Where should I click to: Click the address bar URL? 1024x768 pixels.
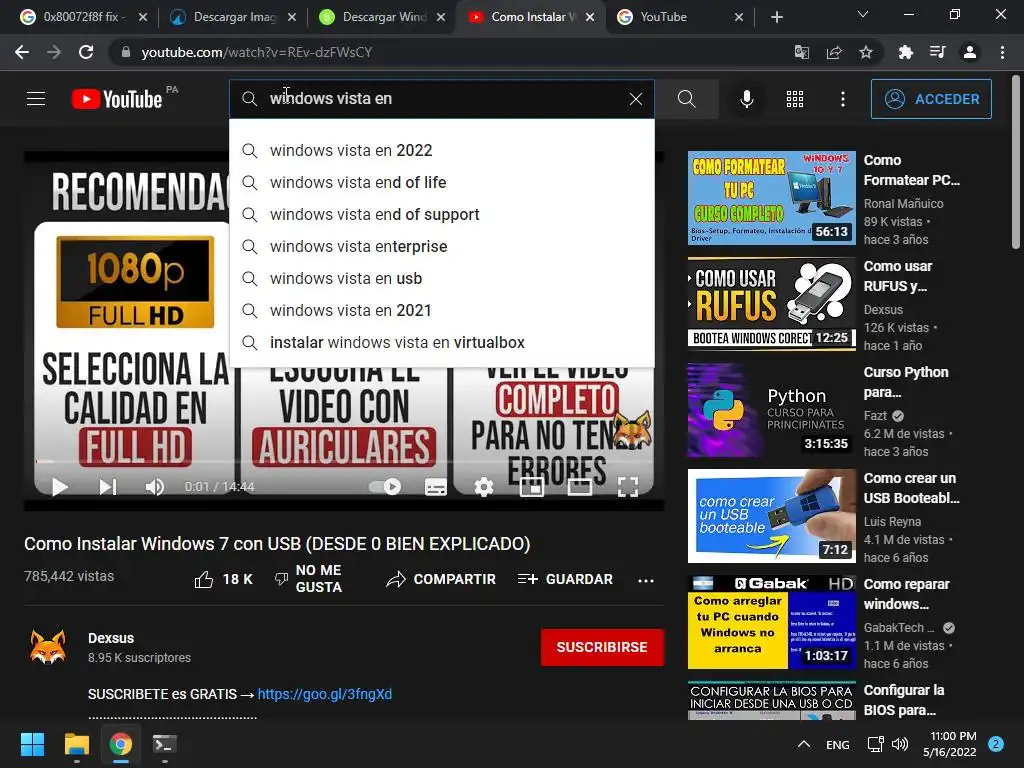[257, 52]
